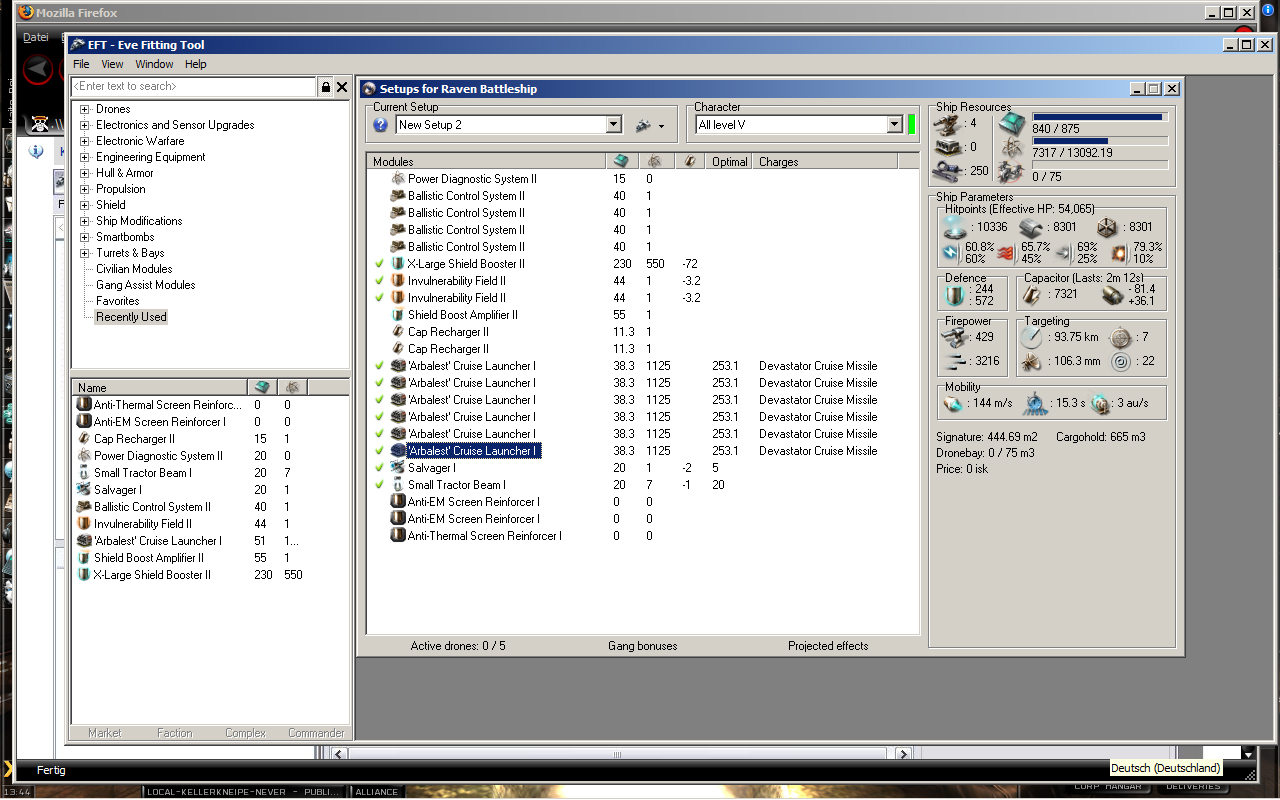The height and width of the screenshot is (800, 1280).
Task: Toggle the checkmark on X-Large Shield Booster II module
Action: tap(379, 264)
